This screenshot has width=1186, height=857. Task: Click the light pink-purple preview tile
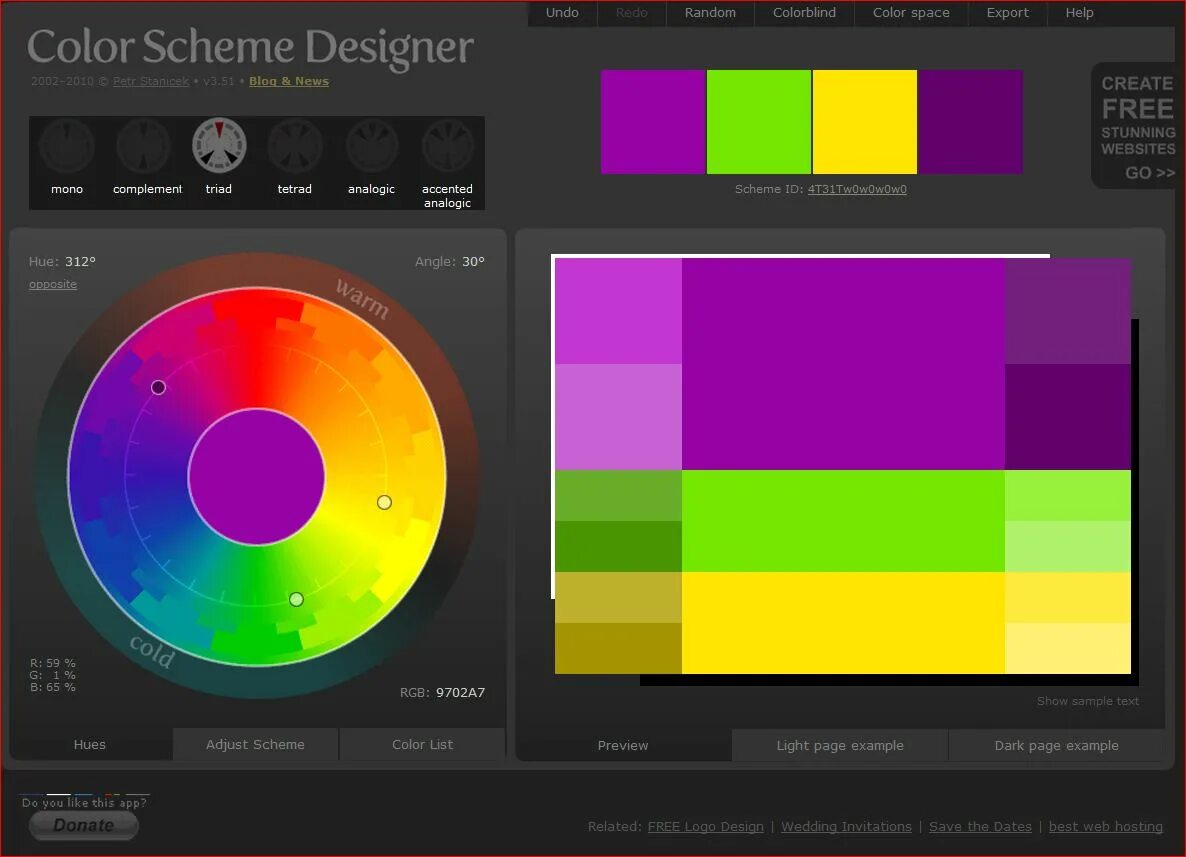619,418
